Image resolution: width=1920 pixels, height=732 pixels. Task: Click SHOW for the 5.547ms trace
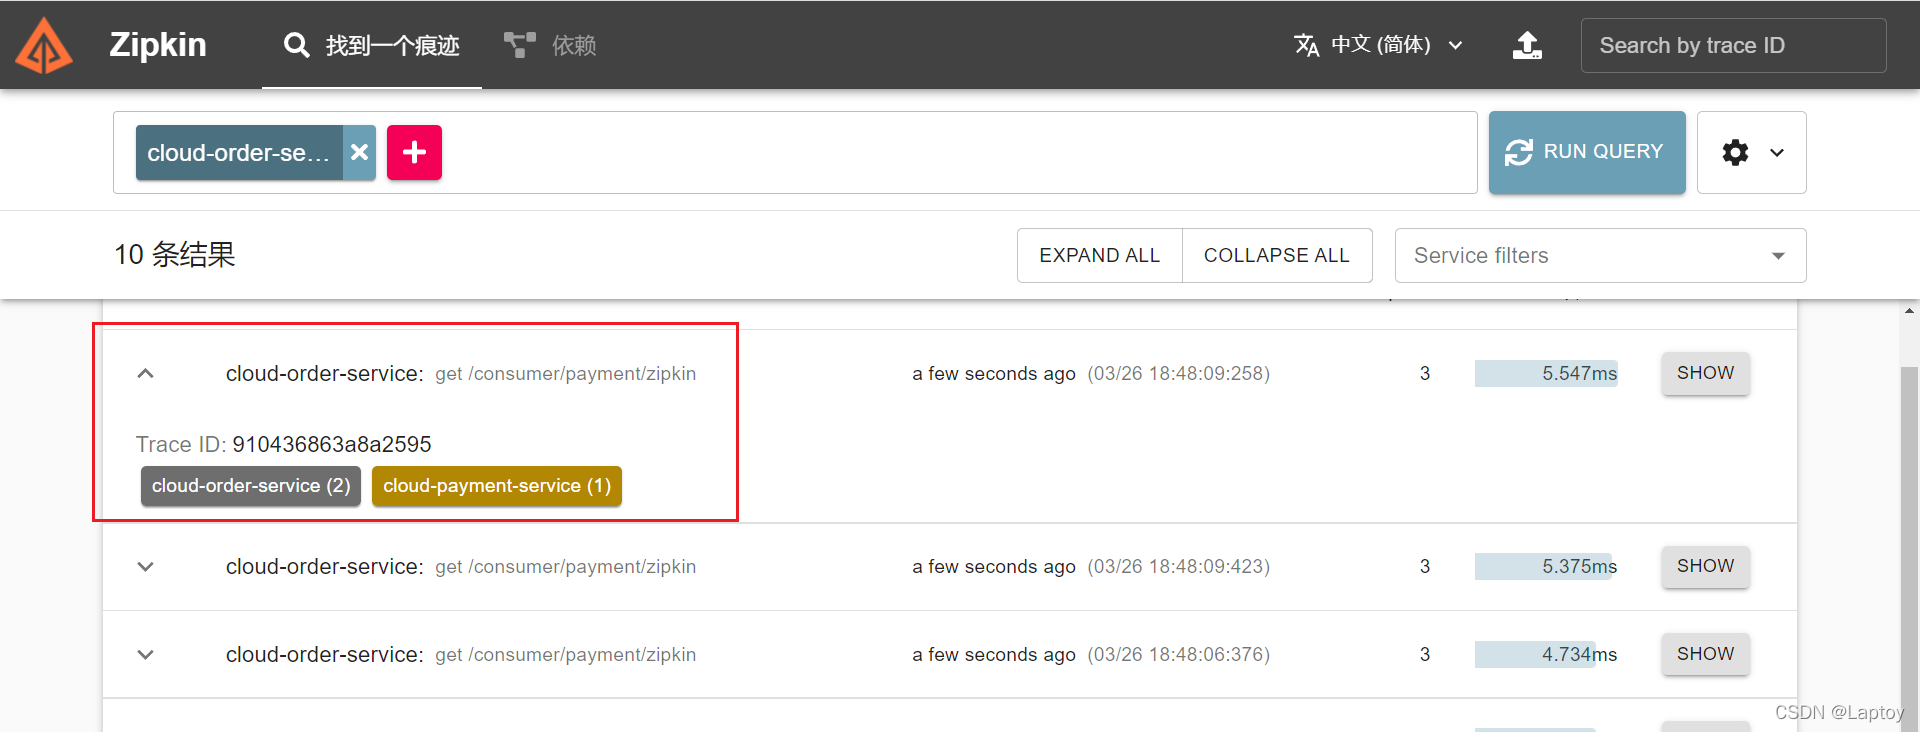point(1706,373)
